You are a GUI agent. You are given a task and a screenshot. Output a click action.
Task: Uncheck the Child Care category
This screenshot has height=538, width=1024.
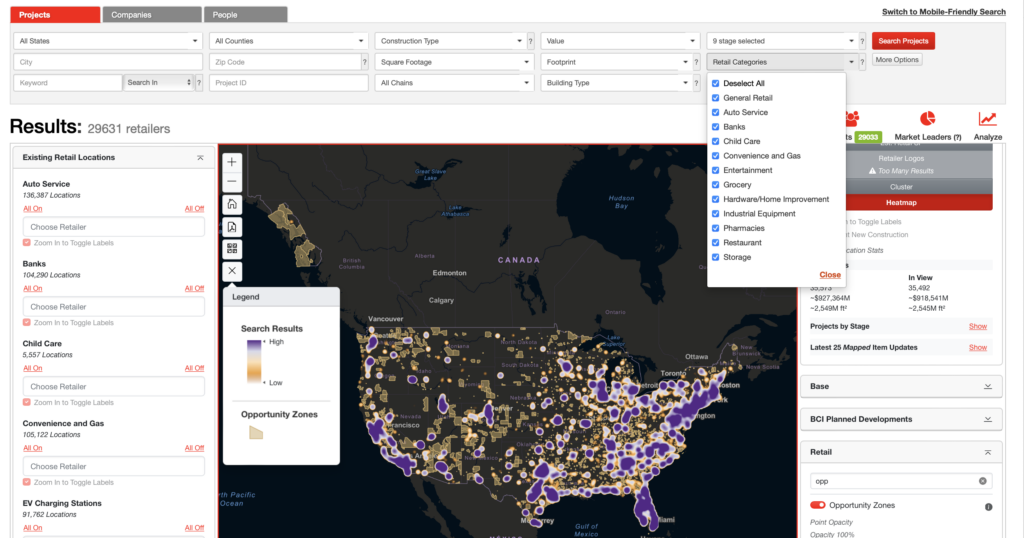[716, 141]
